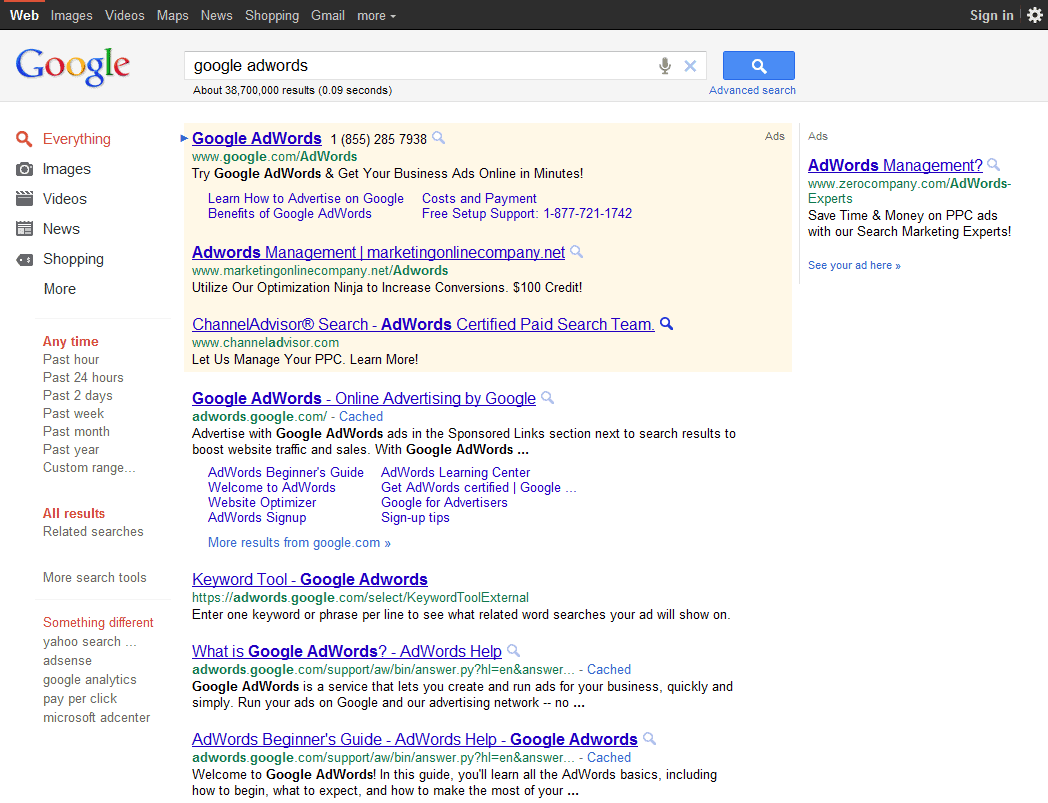Select Web in the top bar
1048x803 pixels.
(24, 15)
